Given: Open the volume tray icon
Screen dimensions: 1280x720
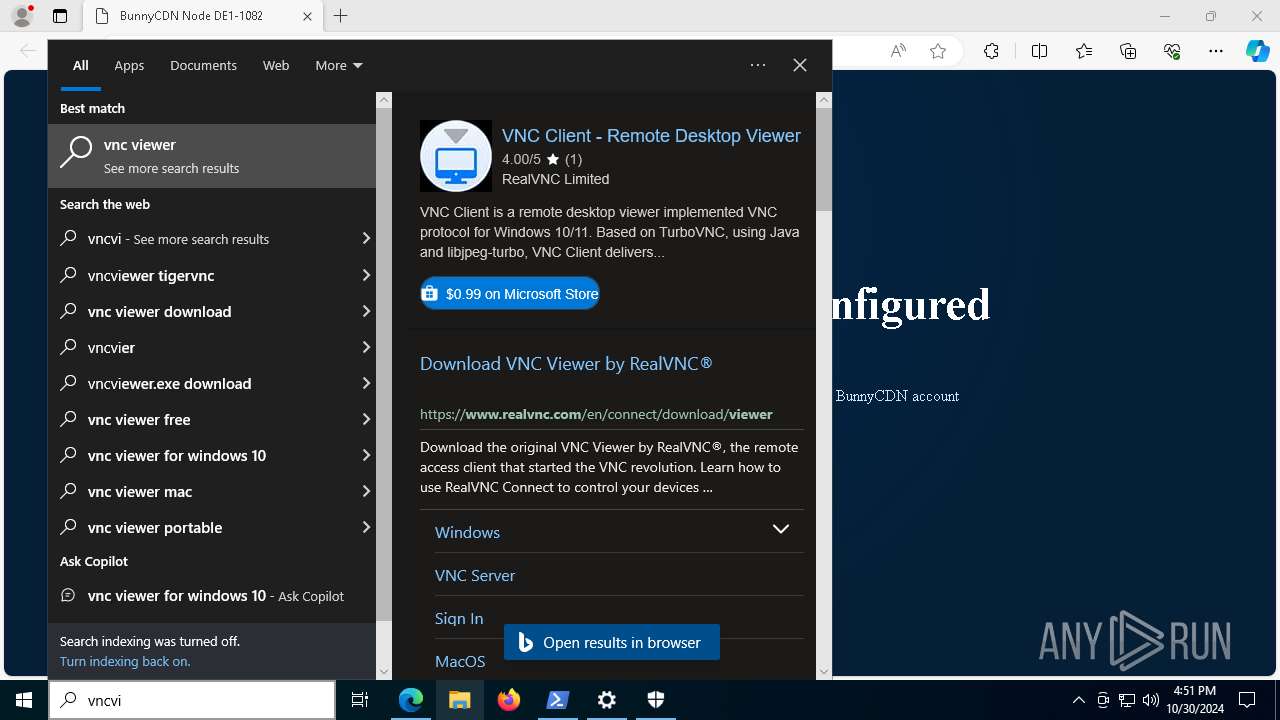Looking at the screenshot, I should coord(1151,700).
